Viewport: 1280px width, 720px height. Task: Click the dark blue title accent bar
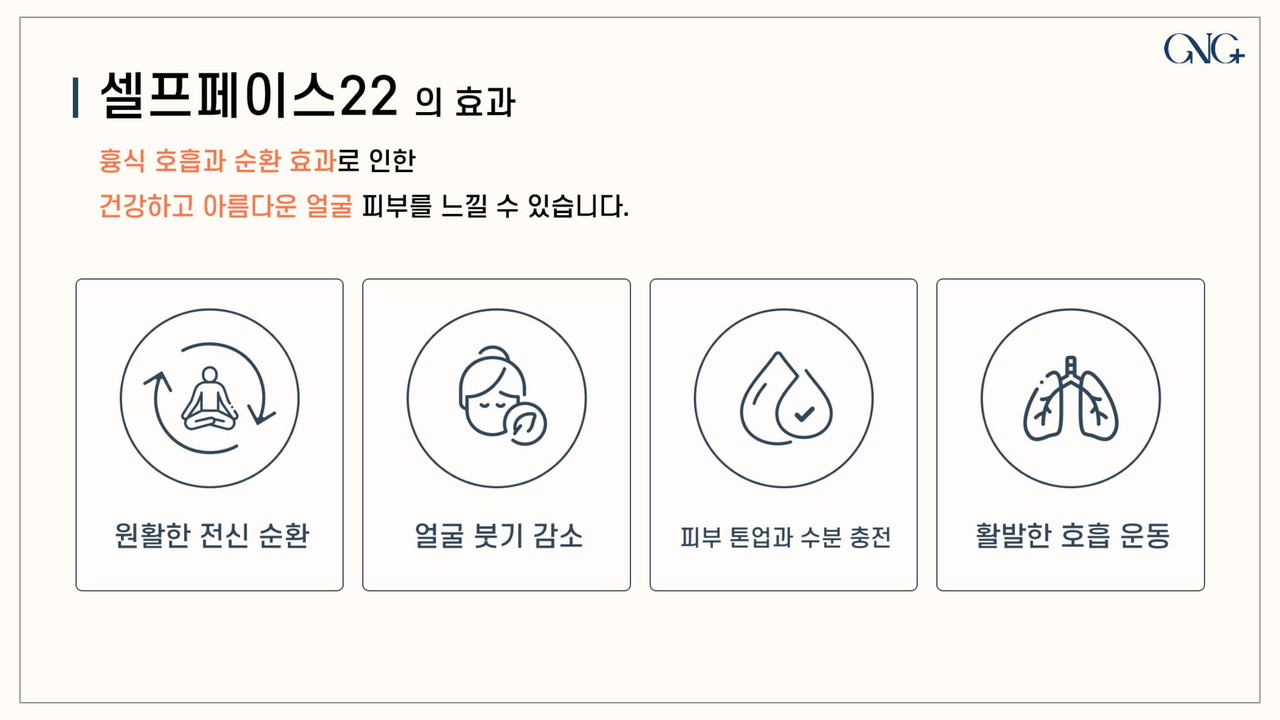[x=76, y=97]
